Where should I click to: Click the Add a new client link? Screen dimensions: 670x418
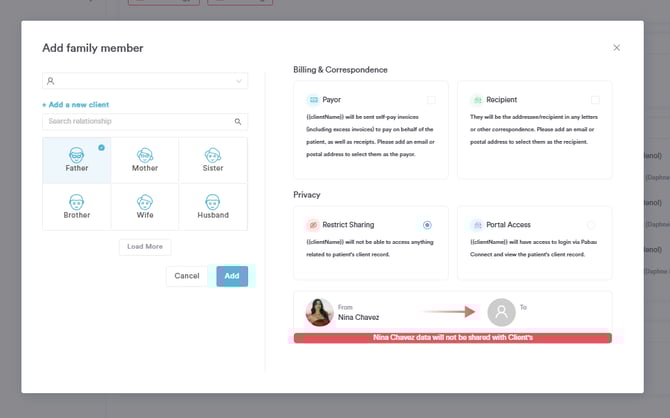(76, 104)
